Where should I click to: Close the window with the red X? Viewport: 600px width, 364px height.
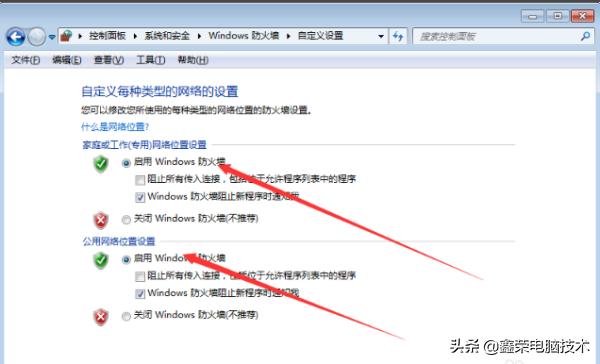582,16
